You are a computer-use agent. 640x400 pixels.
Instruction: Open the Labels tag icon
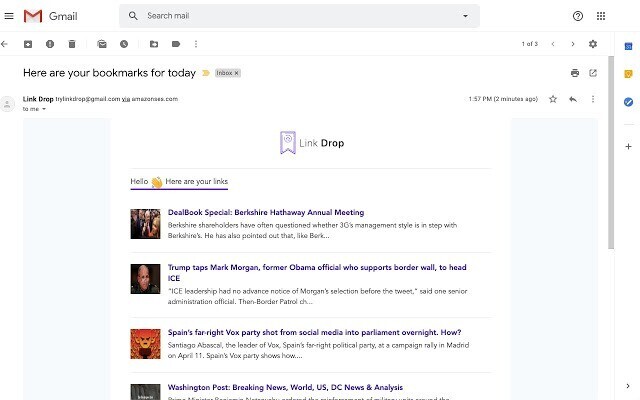(176, 44)
